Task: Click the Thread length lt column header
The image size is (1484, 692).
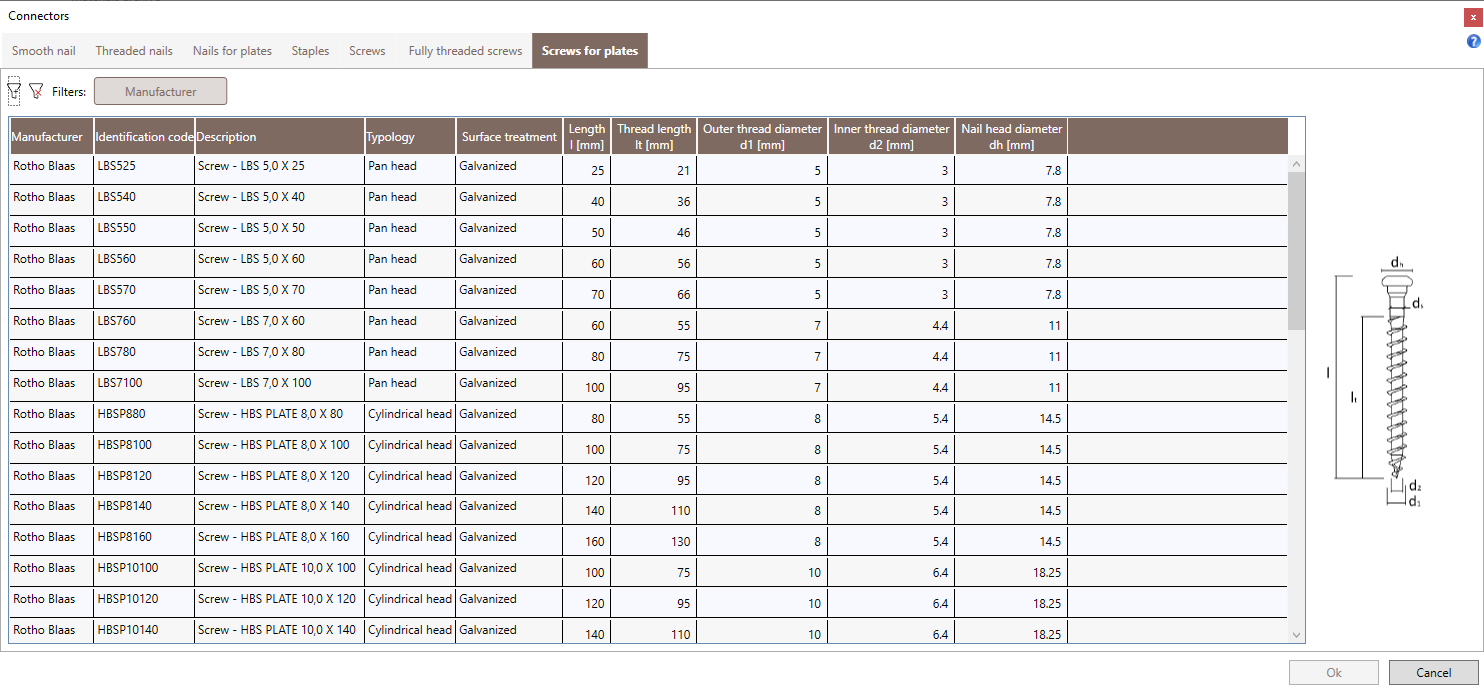Action: tap(654, 137)
